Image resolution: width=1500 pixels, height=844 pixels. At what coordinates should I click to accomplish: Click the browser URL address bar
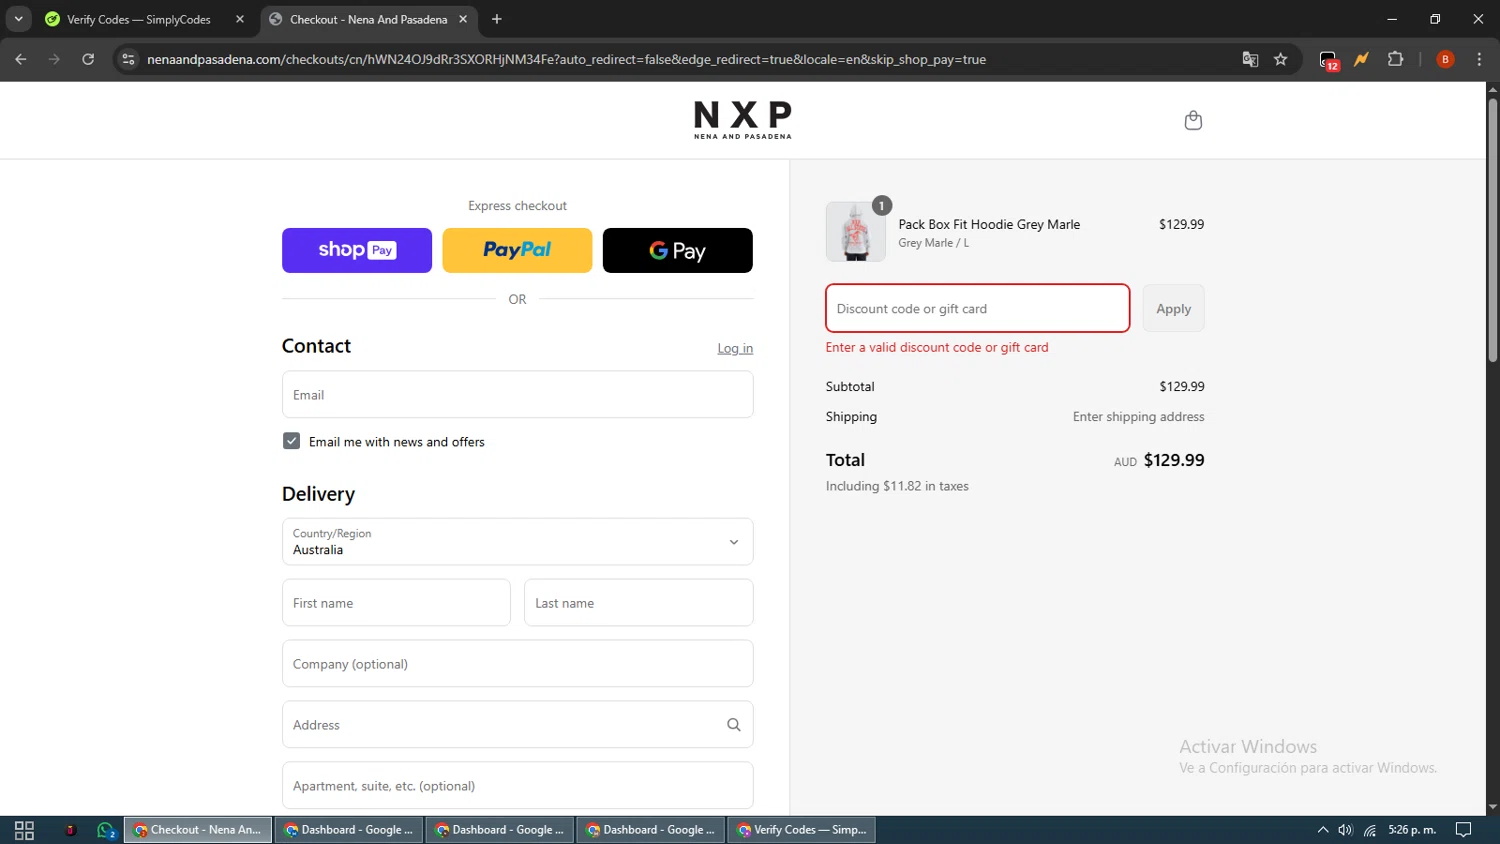click(680, 59)
